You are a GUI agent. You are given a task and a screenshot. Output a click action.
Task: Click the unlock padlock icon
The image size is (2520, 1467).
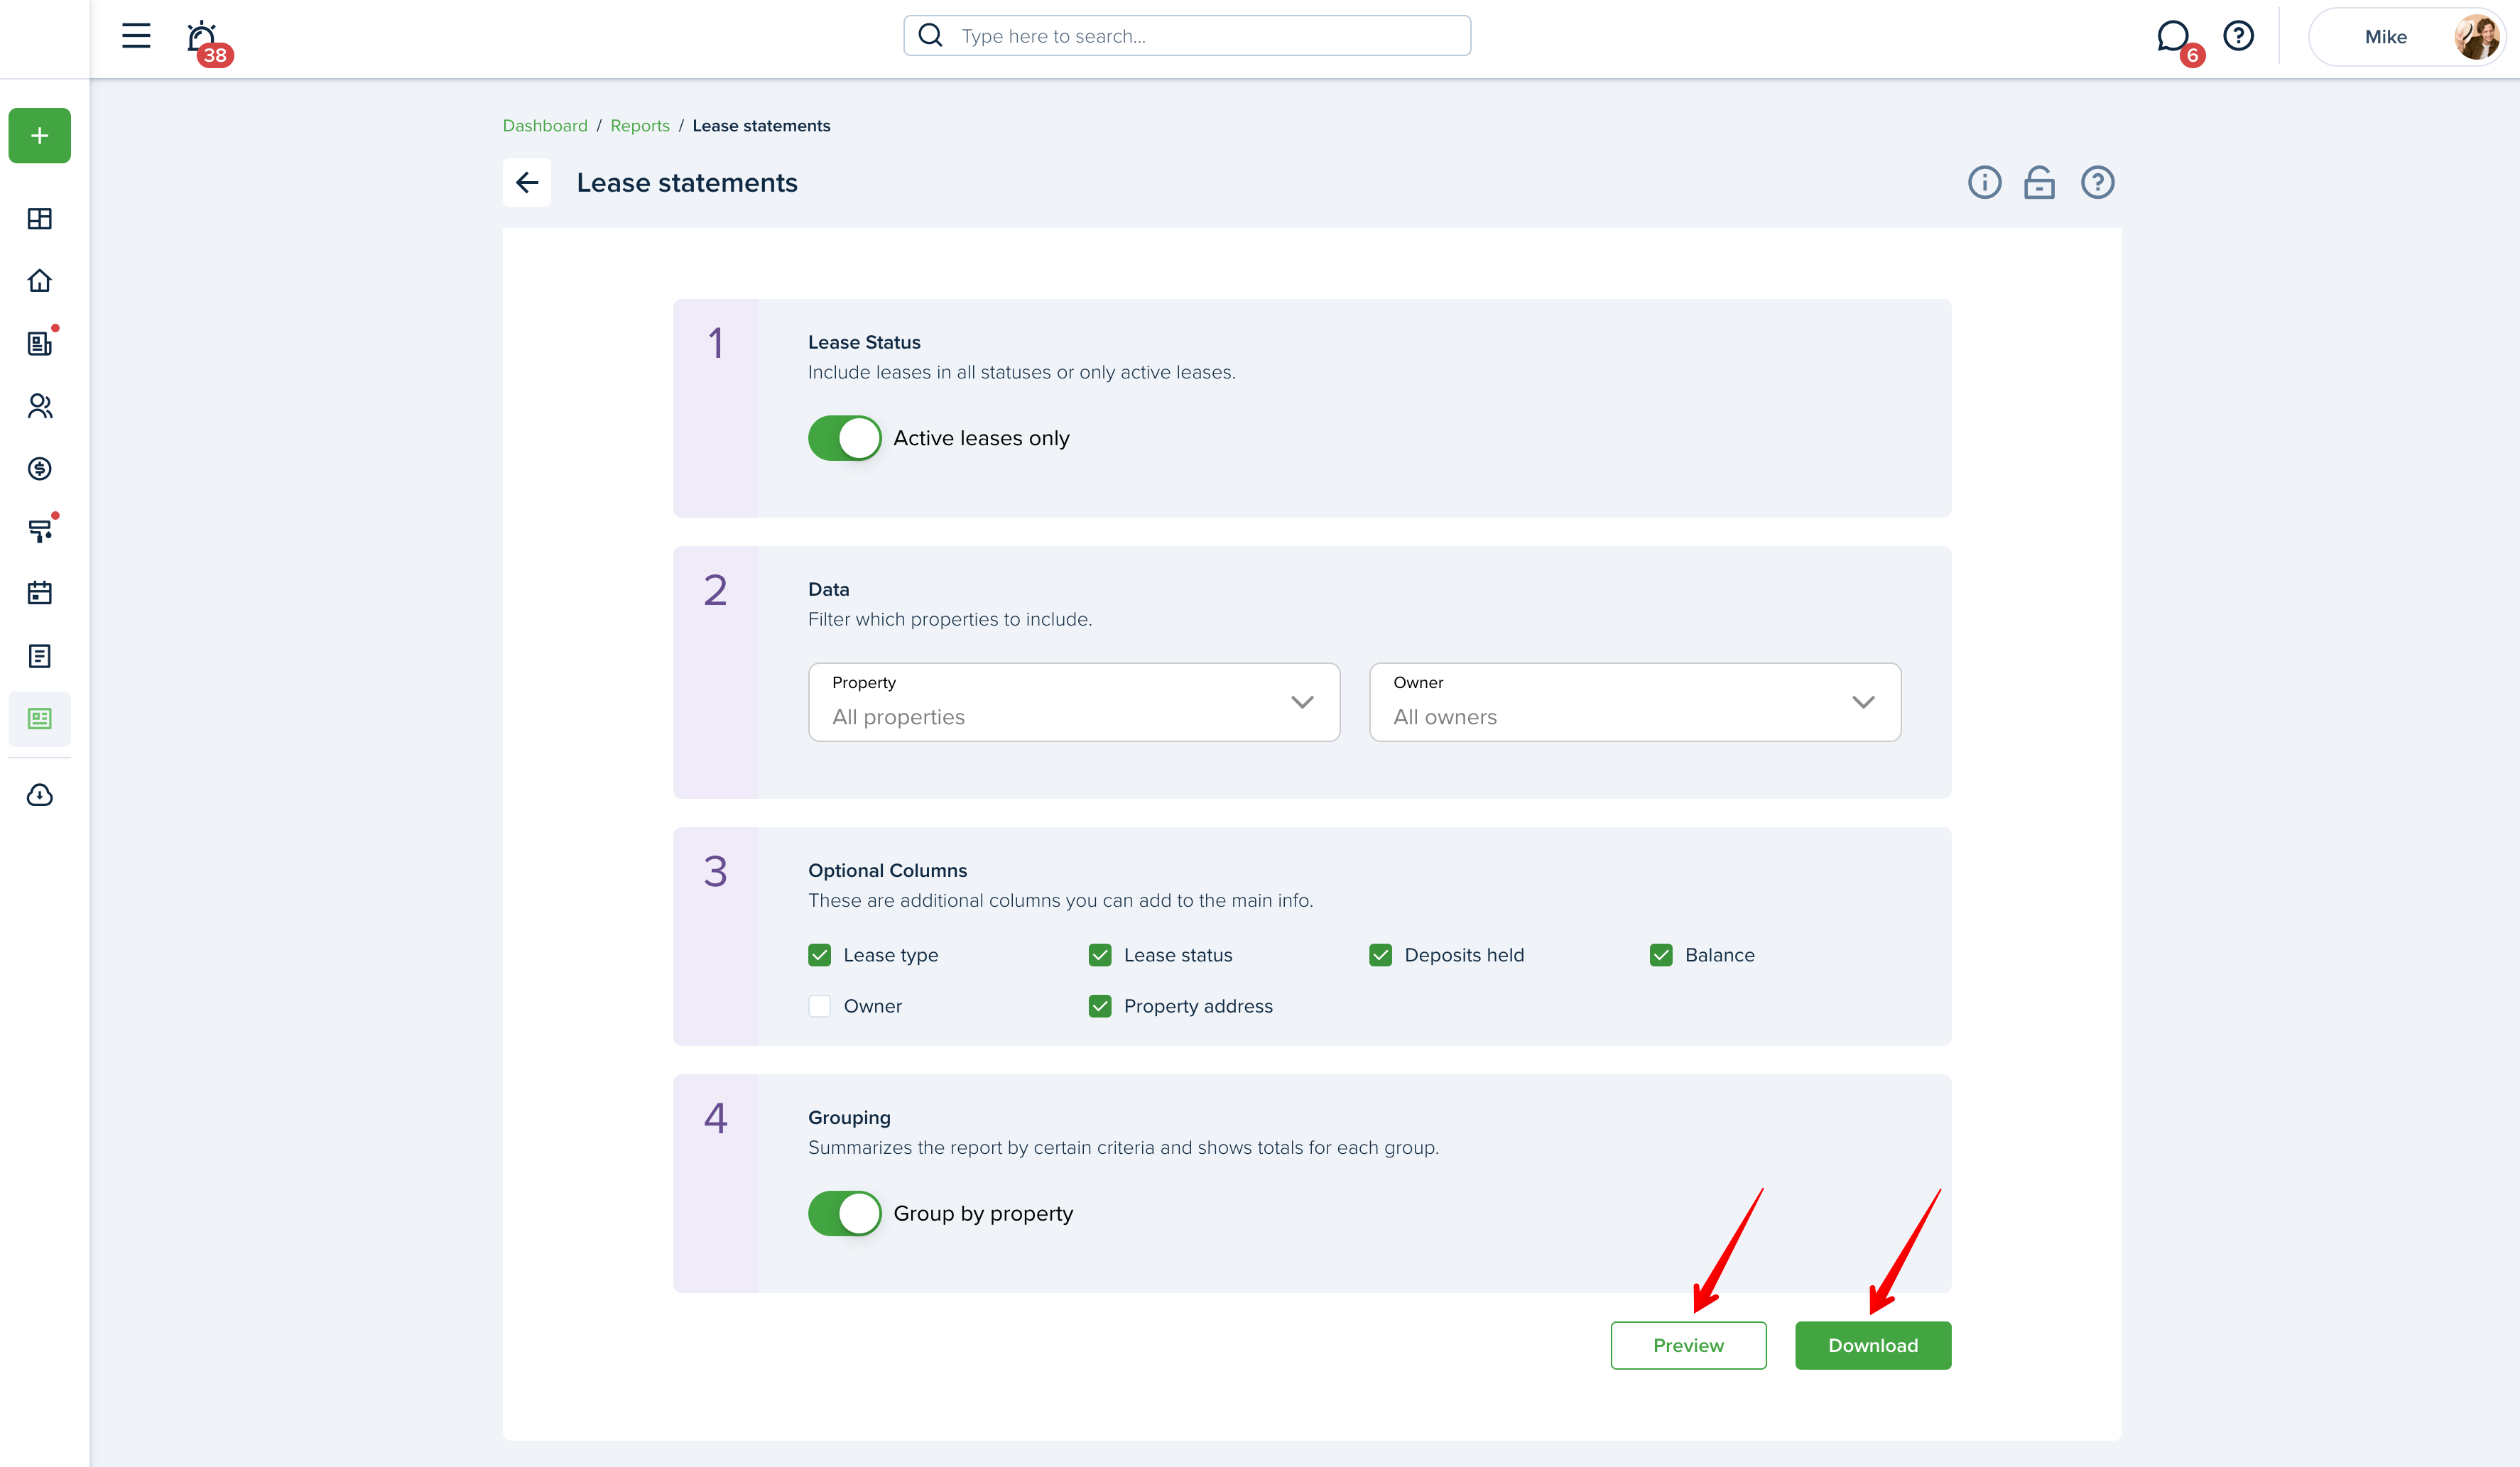[2039, 182]
